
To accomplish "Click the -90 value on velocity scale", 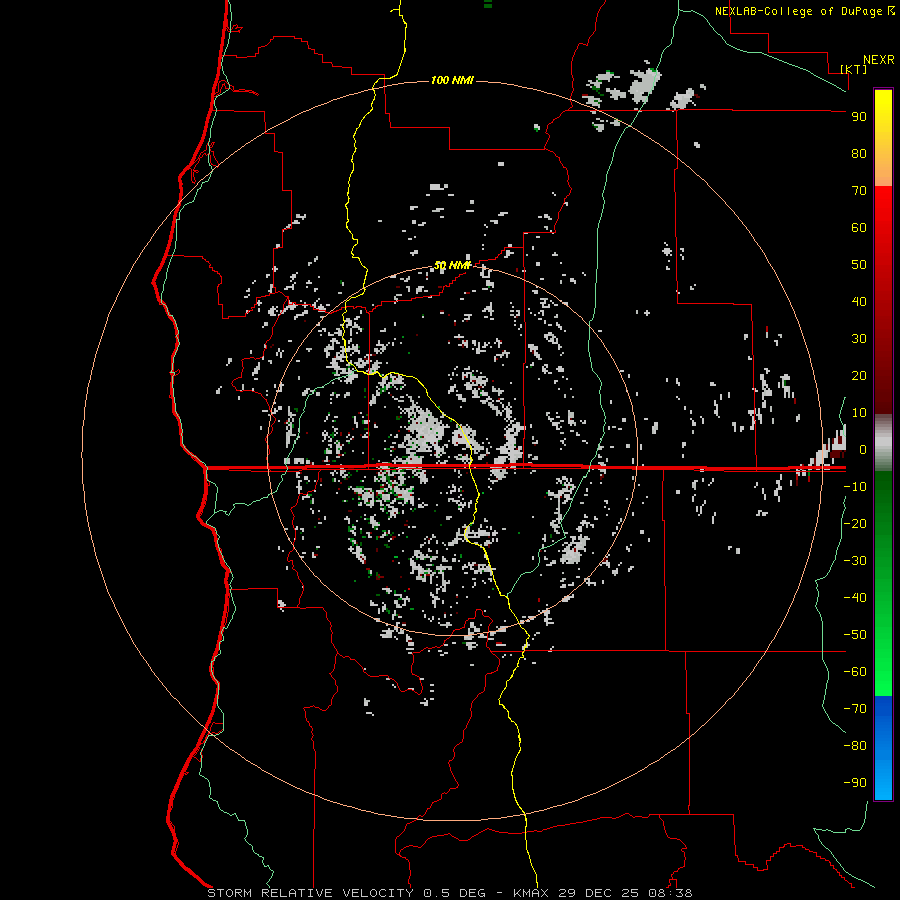I will coord(855,783).
